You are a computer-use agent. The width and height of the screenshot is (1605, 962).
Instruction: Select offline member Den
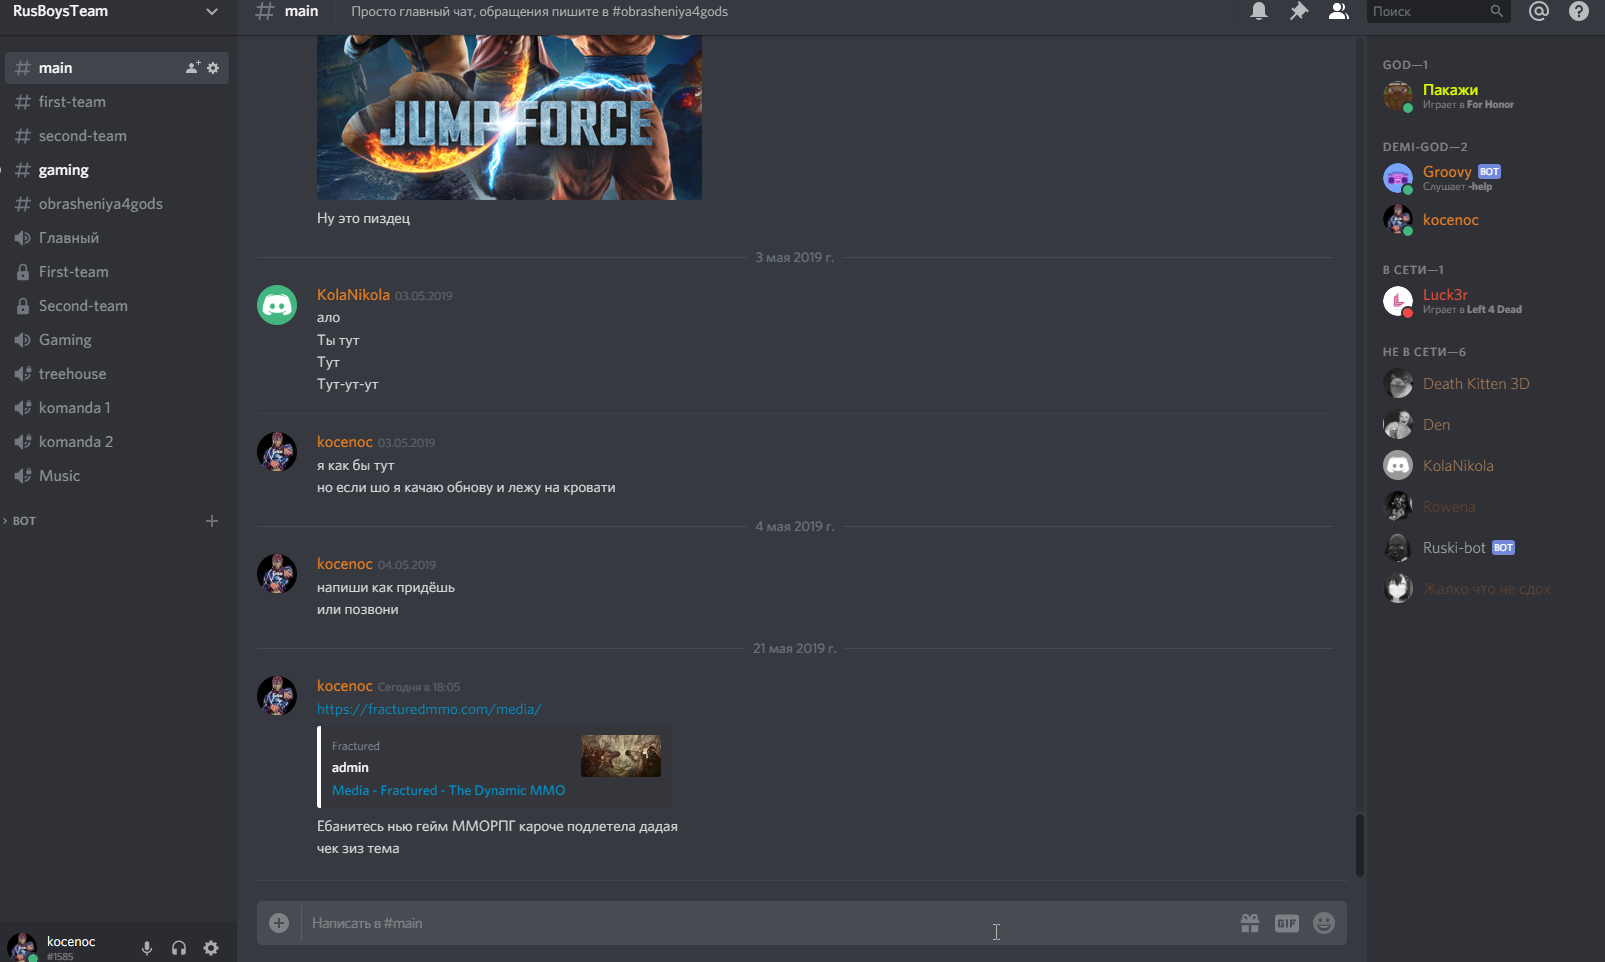pyautogui.click(x=1483, y=424)
